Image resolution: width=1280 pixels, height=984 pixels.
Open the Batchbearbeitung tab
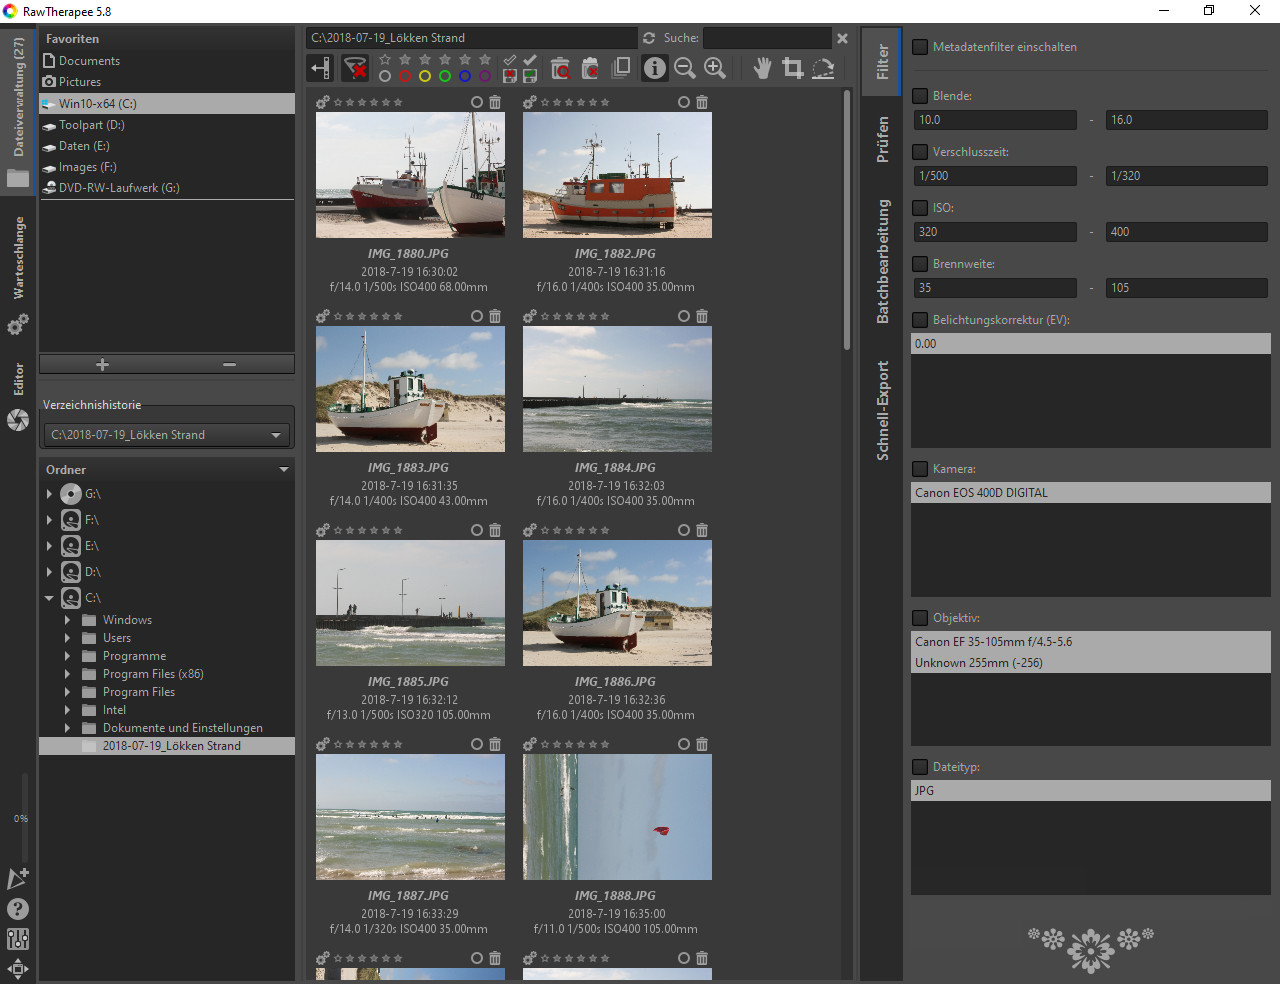[x=882, y=261]
